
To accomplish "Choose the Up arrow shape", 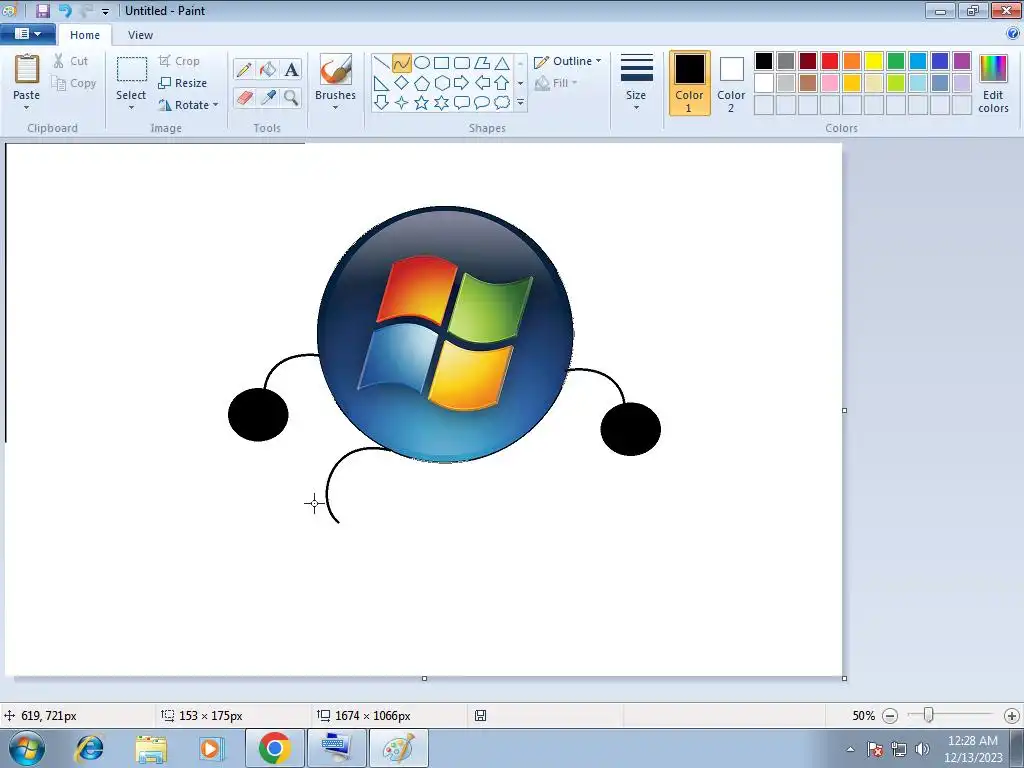I will click(502, 83).
